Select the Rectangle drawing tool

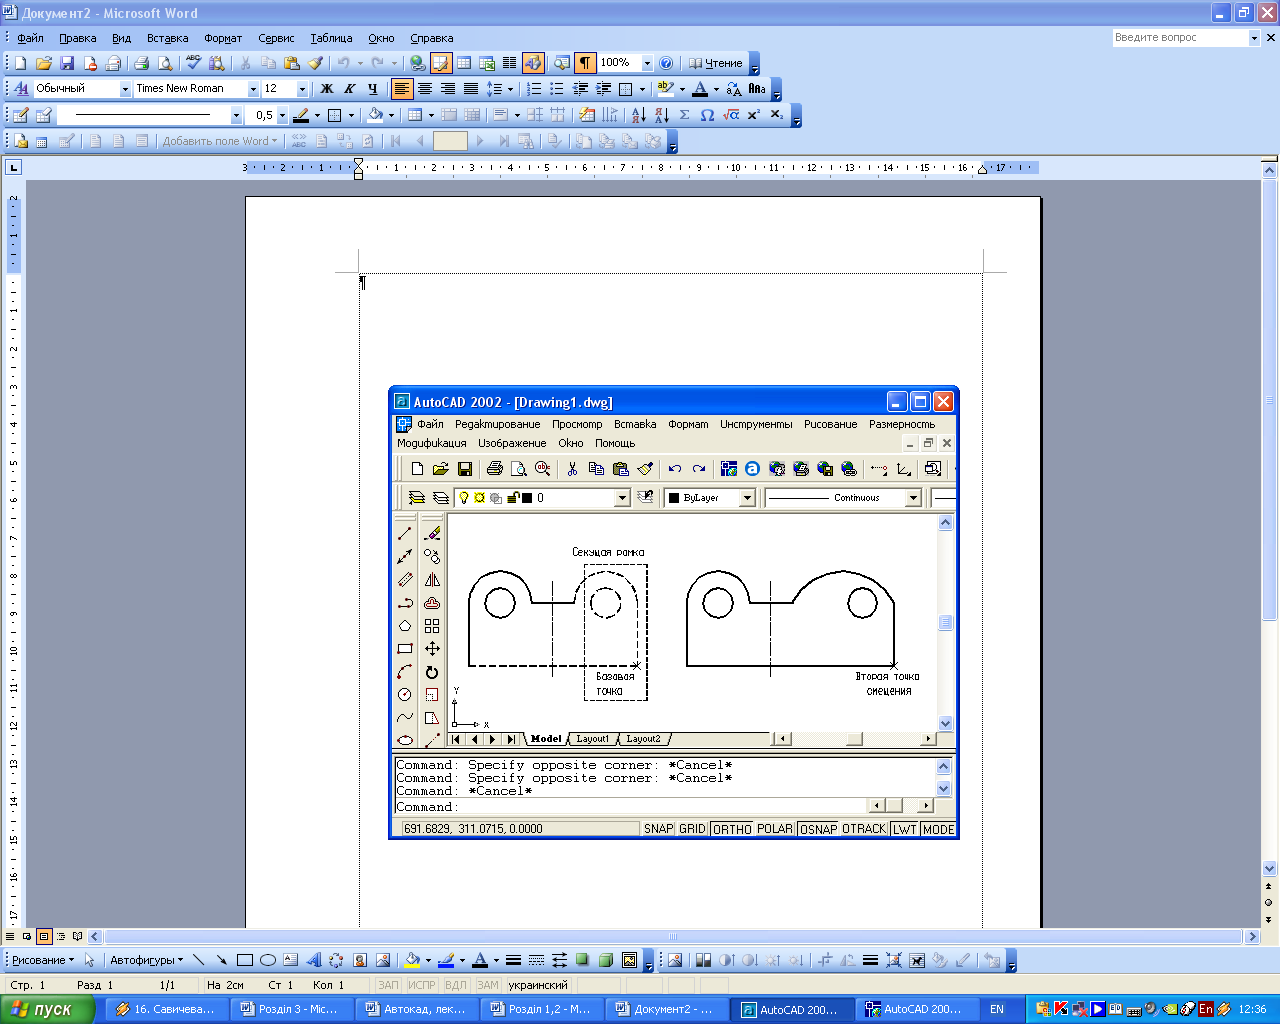tap(245, 960)
